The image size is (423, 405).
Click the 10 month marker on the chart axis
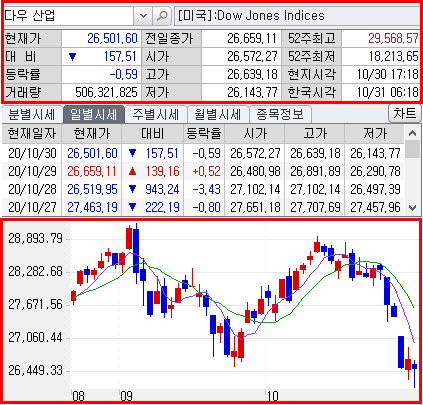coord(273,396)
